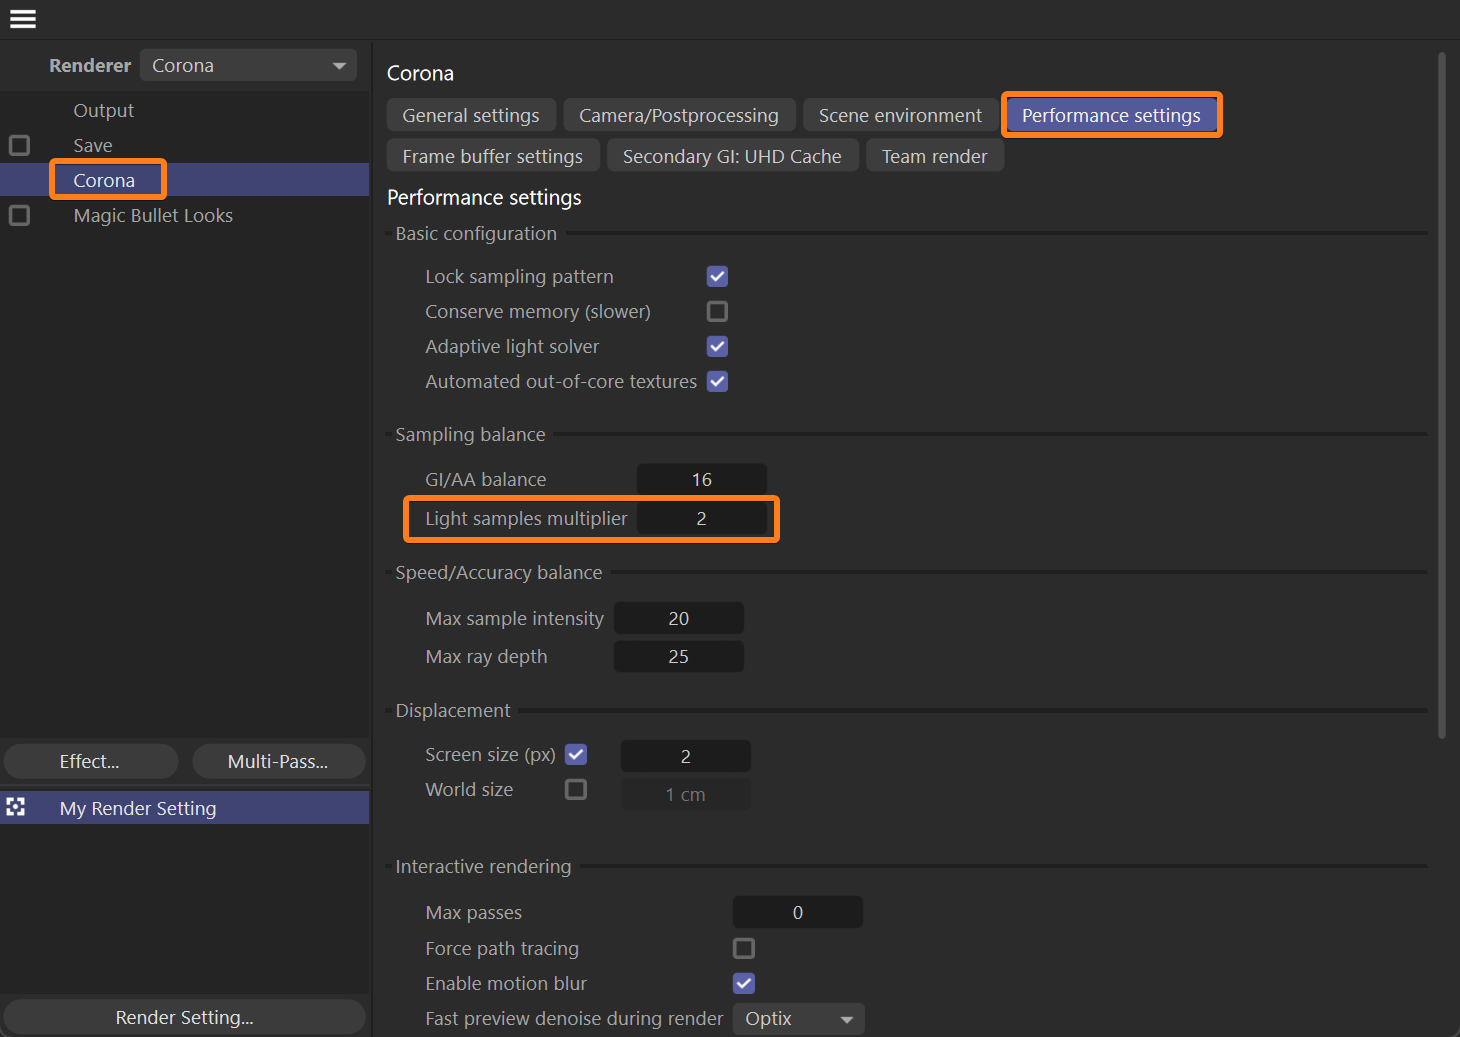The height and width of the screenshot is (1037, 1460).
Task: Click the Screen size value field
Action: point(686,756)
